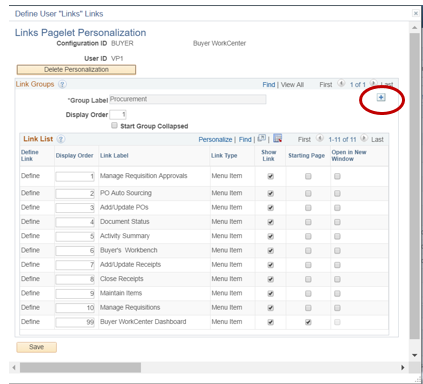Focus the group Display Order field
423x384 pixels.
click(x=118, y=115)
